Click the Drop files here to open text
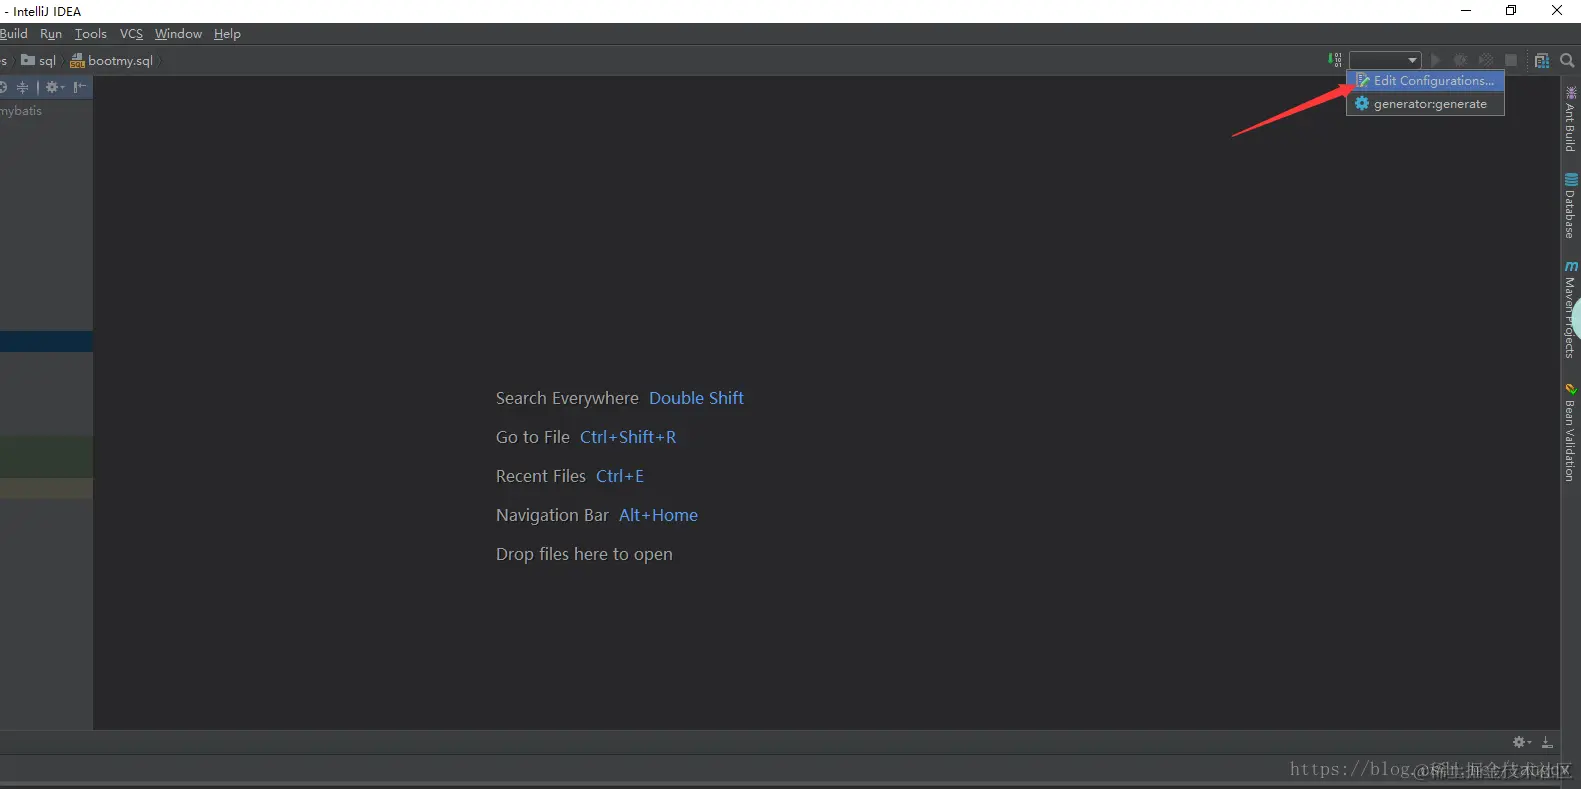 584,554
